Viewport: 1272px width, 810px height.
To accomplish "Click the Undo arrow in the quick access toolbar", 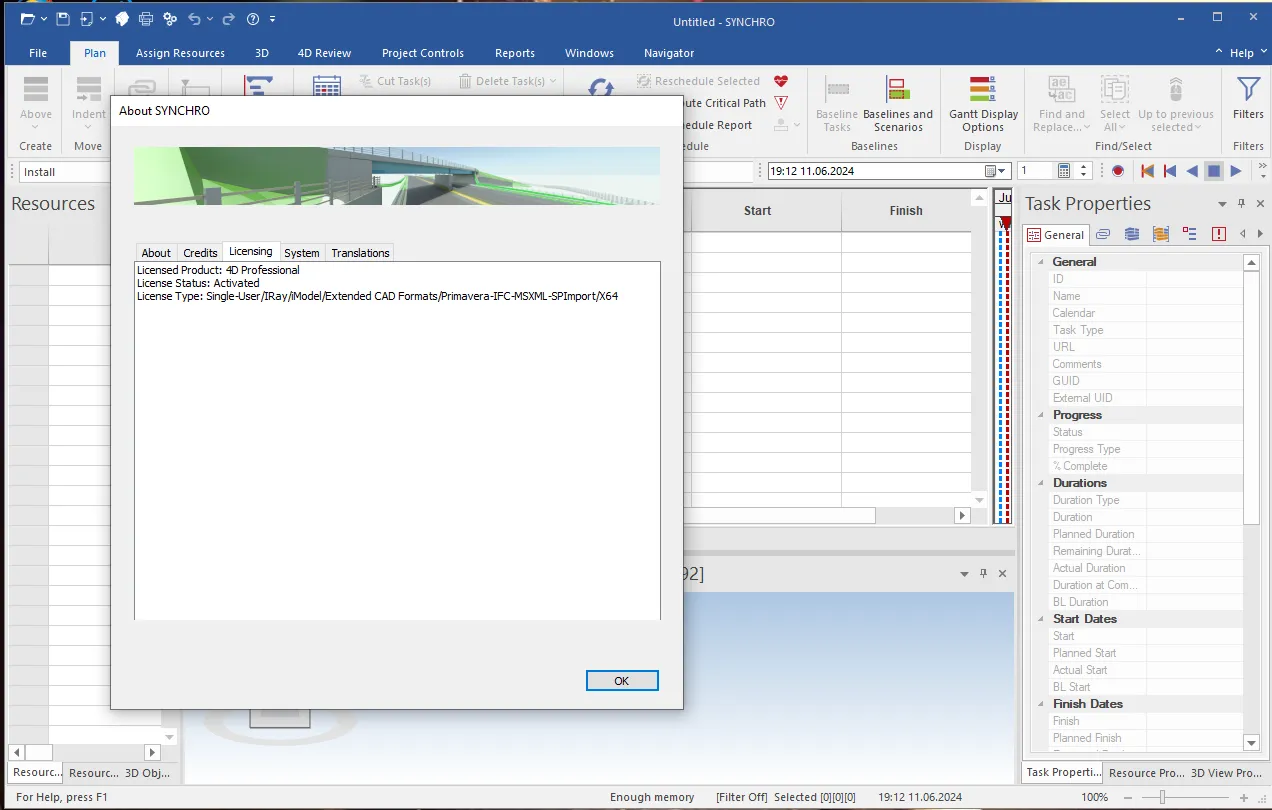I will [x=194, y=19].
